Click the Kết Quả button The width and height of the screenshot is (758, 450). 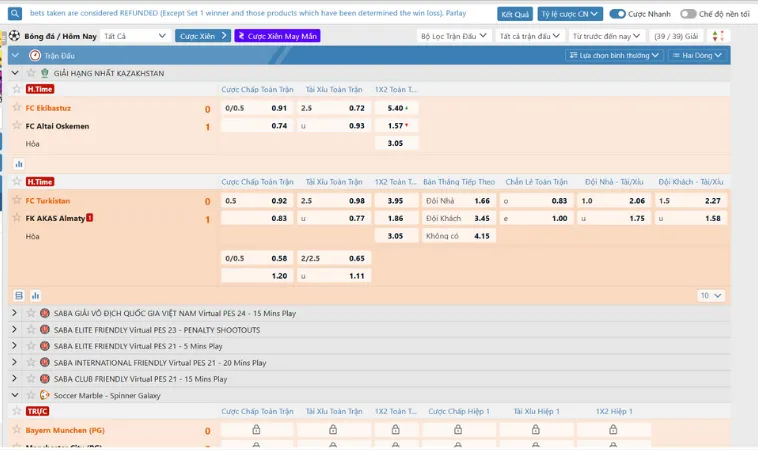515,14
